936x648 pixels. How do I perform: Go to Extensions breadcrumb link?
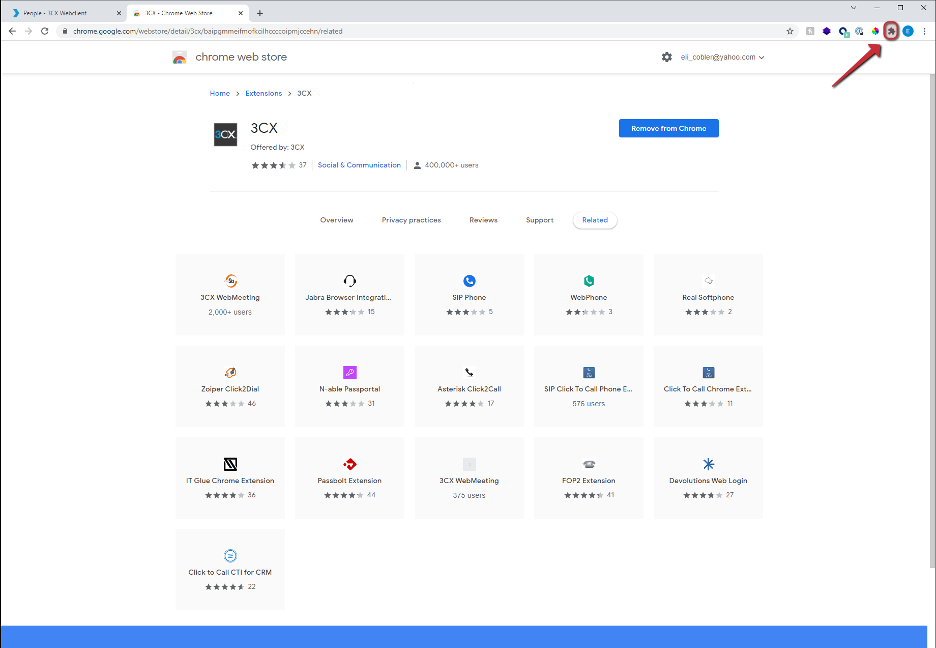tap(263, 94)
